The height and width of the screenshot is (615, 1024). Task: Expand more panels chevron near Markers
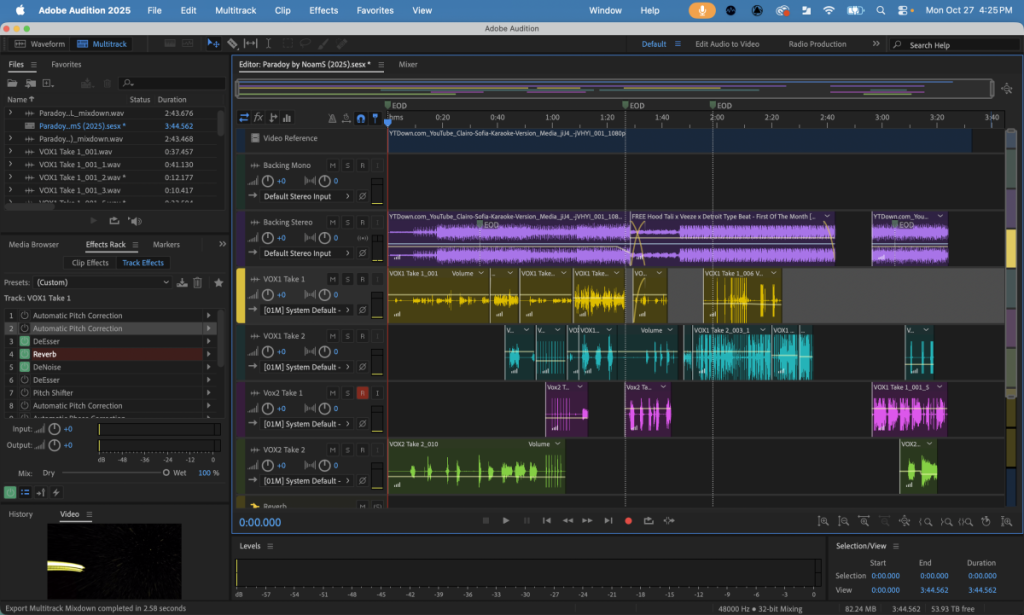[x=222, y=244]
